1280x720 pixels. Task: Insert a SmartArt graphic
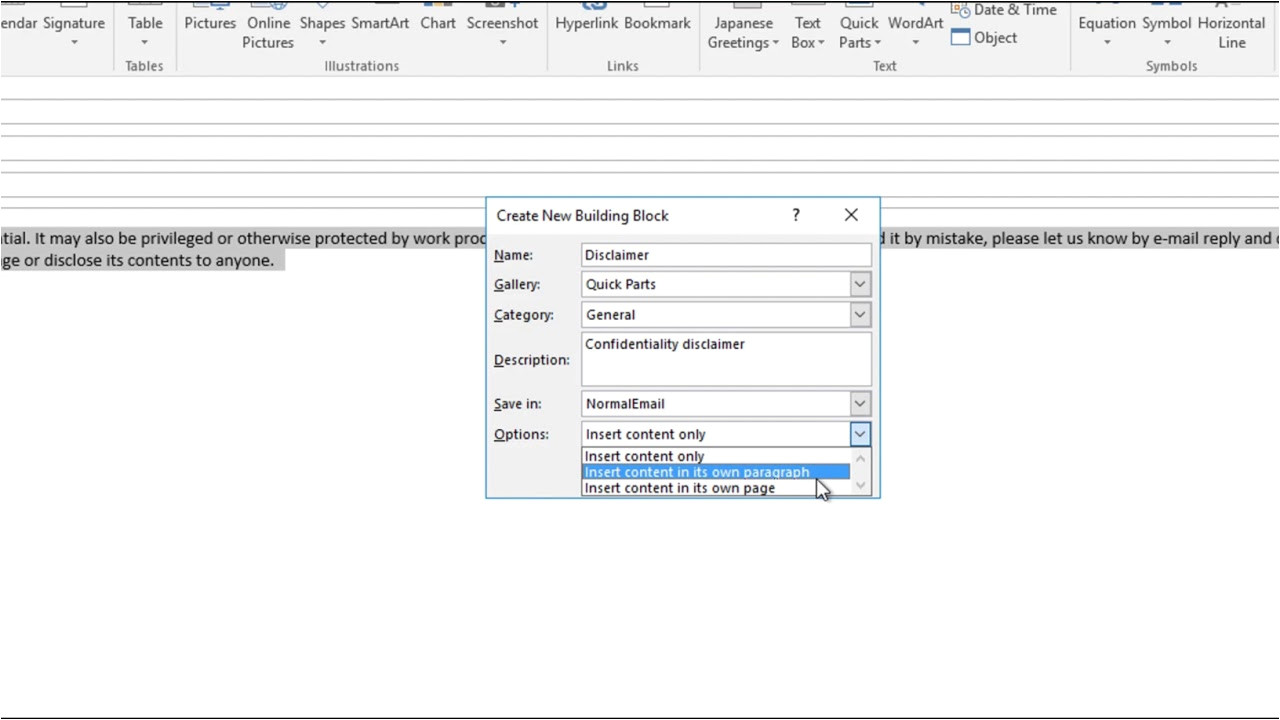pyautogui.click(x=379, y=22)
